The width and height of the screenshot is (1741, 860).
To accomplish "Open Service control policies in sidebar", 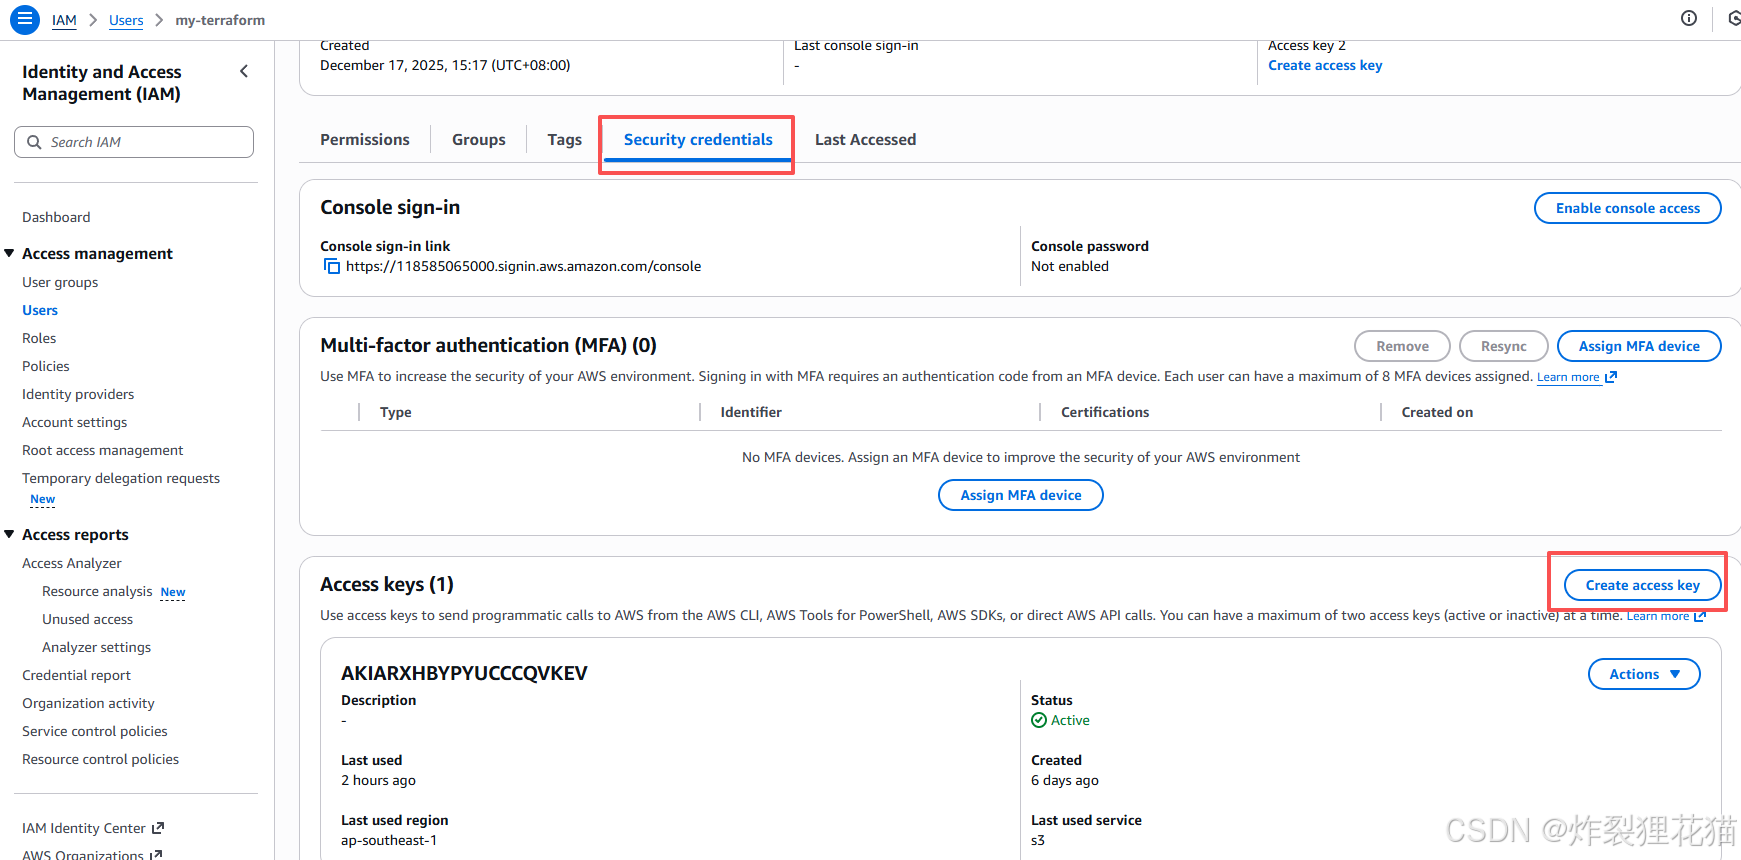I will tap(95, 731).
